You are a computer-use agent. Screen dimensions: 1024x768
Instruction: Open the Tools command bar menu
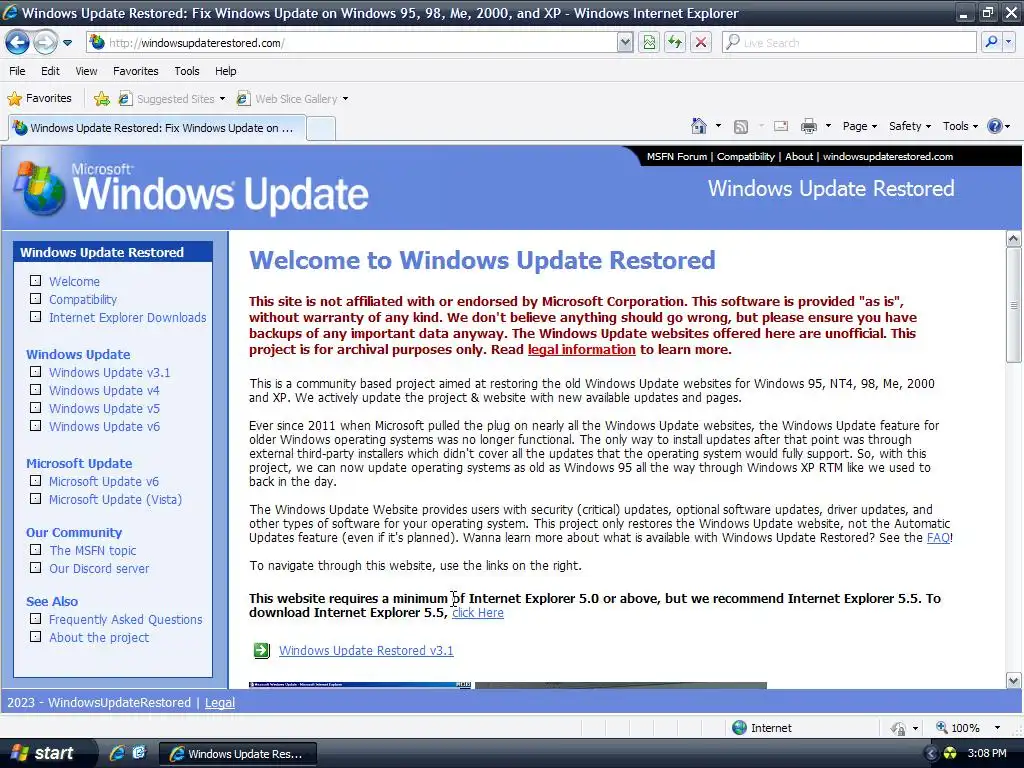click(960, 126)
